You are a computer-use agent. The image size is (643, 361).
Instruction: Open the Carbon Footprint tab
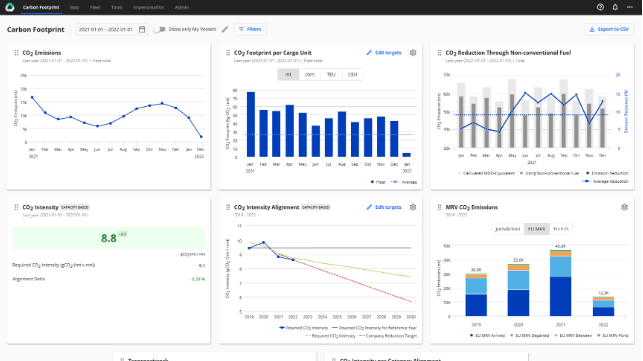click(41, 7)
